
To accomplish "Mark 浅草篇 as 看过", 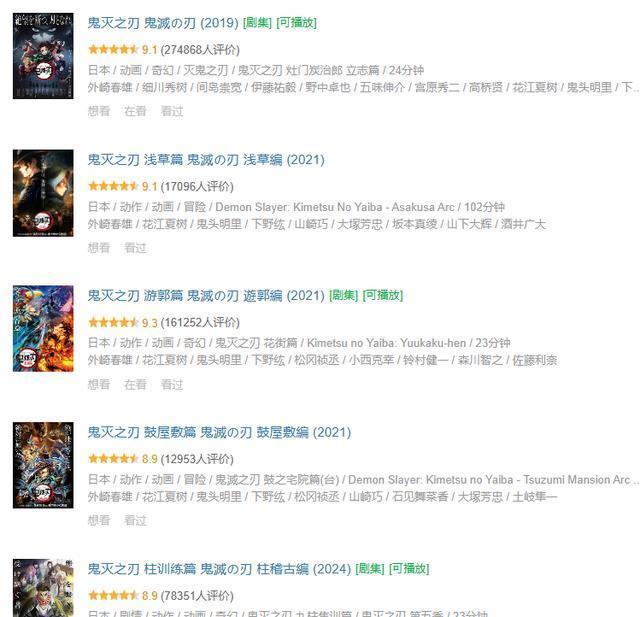I will click(x=136, y=248).
